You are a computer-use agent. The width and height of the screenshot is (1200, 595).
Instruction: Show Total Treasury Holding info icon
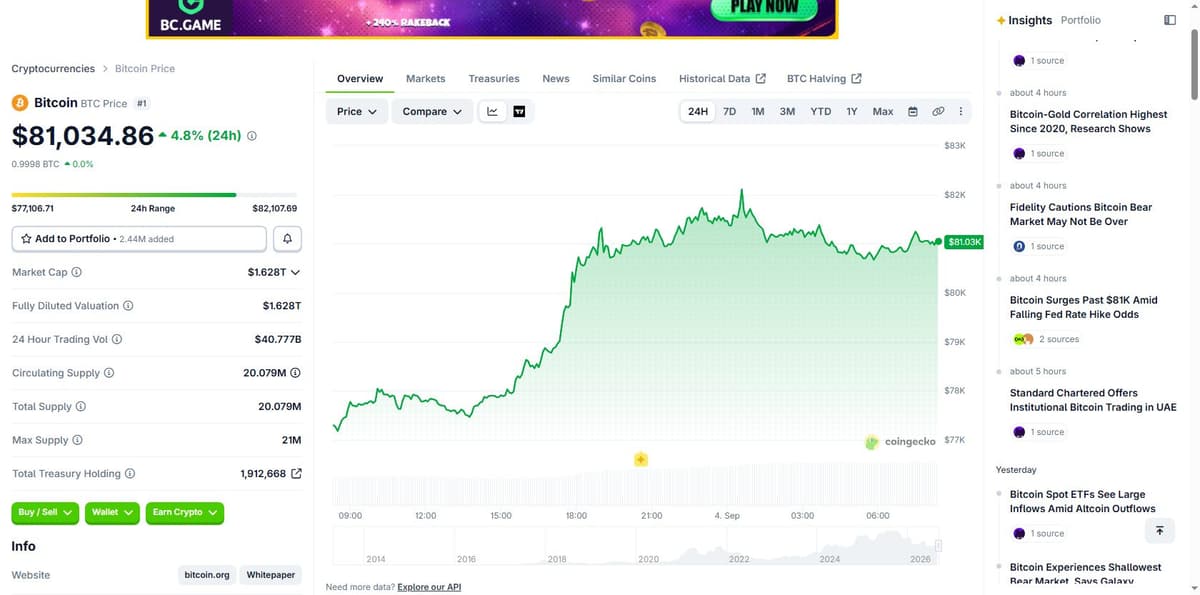[130, 474]
